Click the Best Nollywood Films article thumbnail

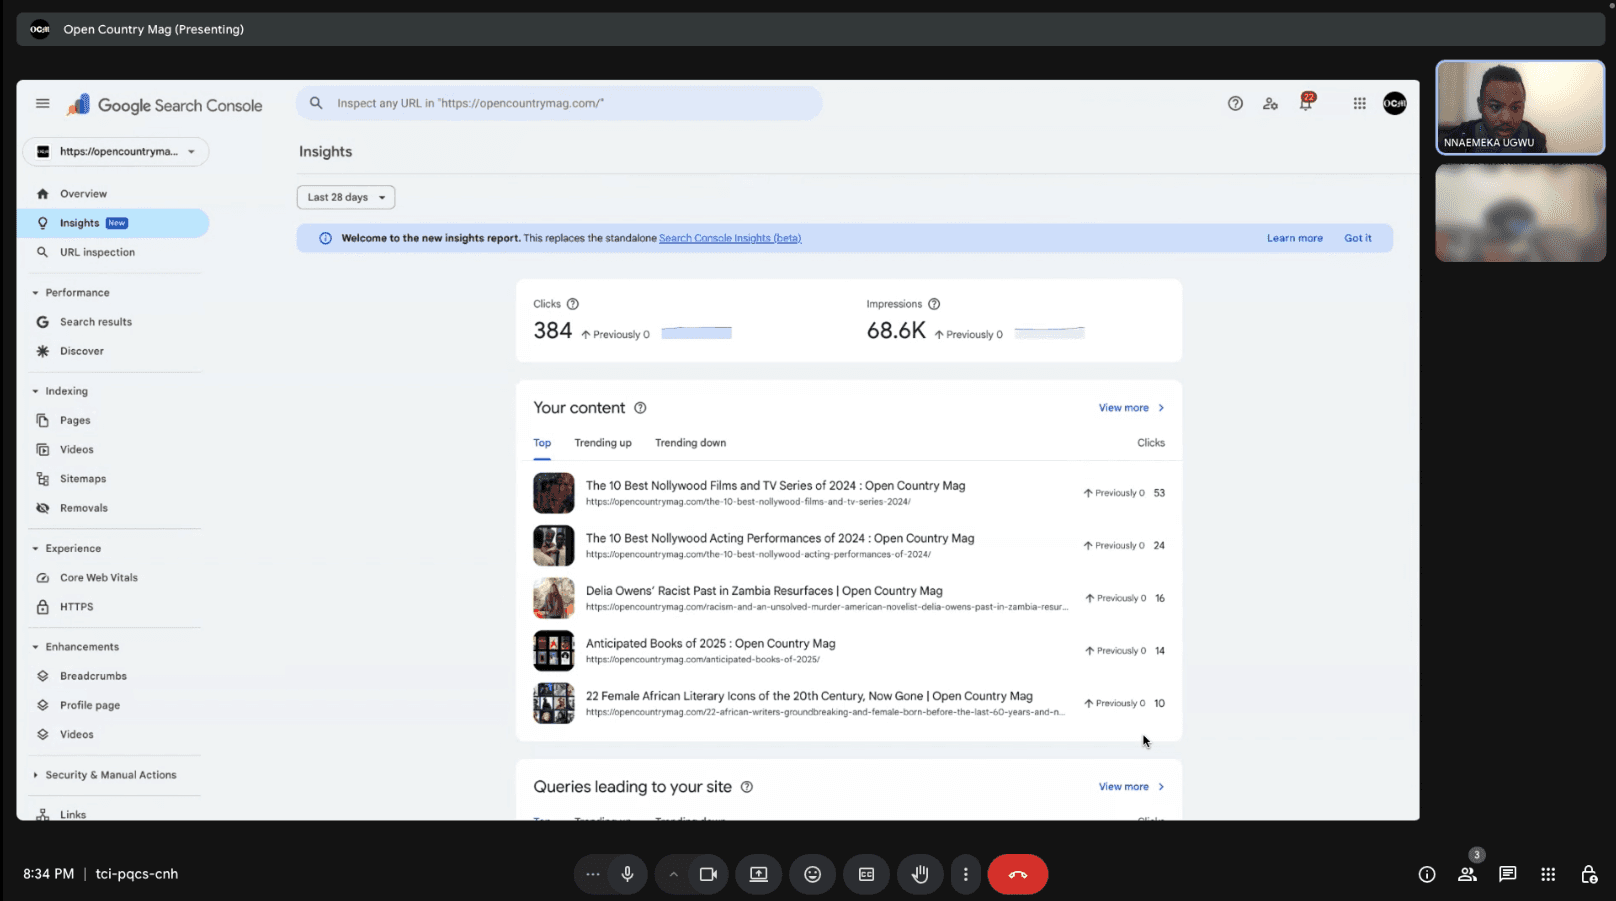554,493
